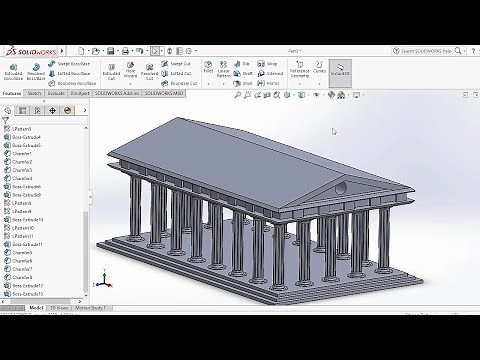Open the 3D Views bottom tab
The height and width of the screenshot is (360, 480).
59,308
